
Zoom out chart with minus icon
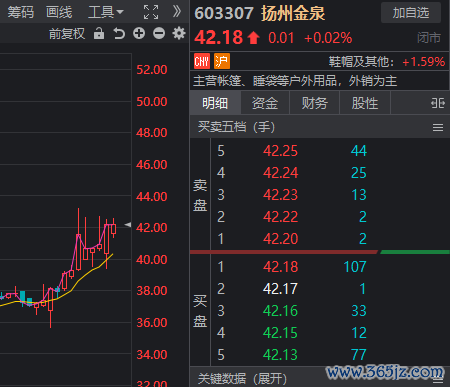point(159,33)
